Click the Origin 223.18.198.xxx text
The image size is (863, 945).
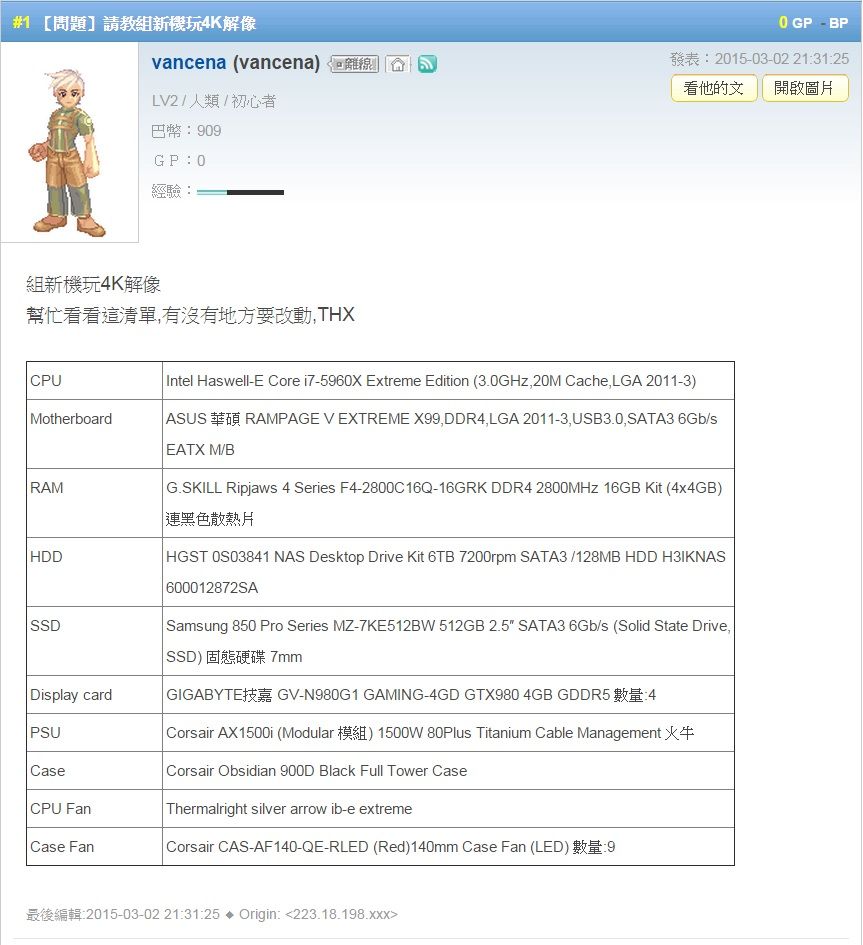tap(318, 914)
